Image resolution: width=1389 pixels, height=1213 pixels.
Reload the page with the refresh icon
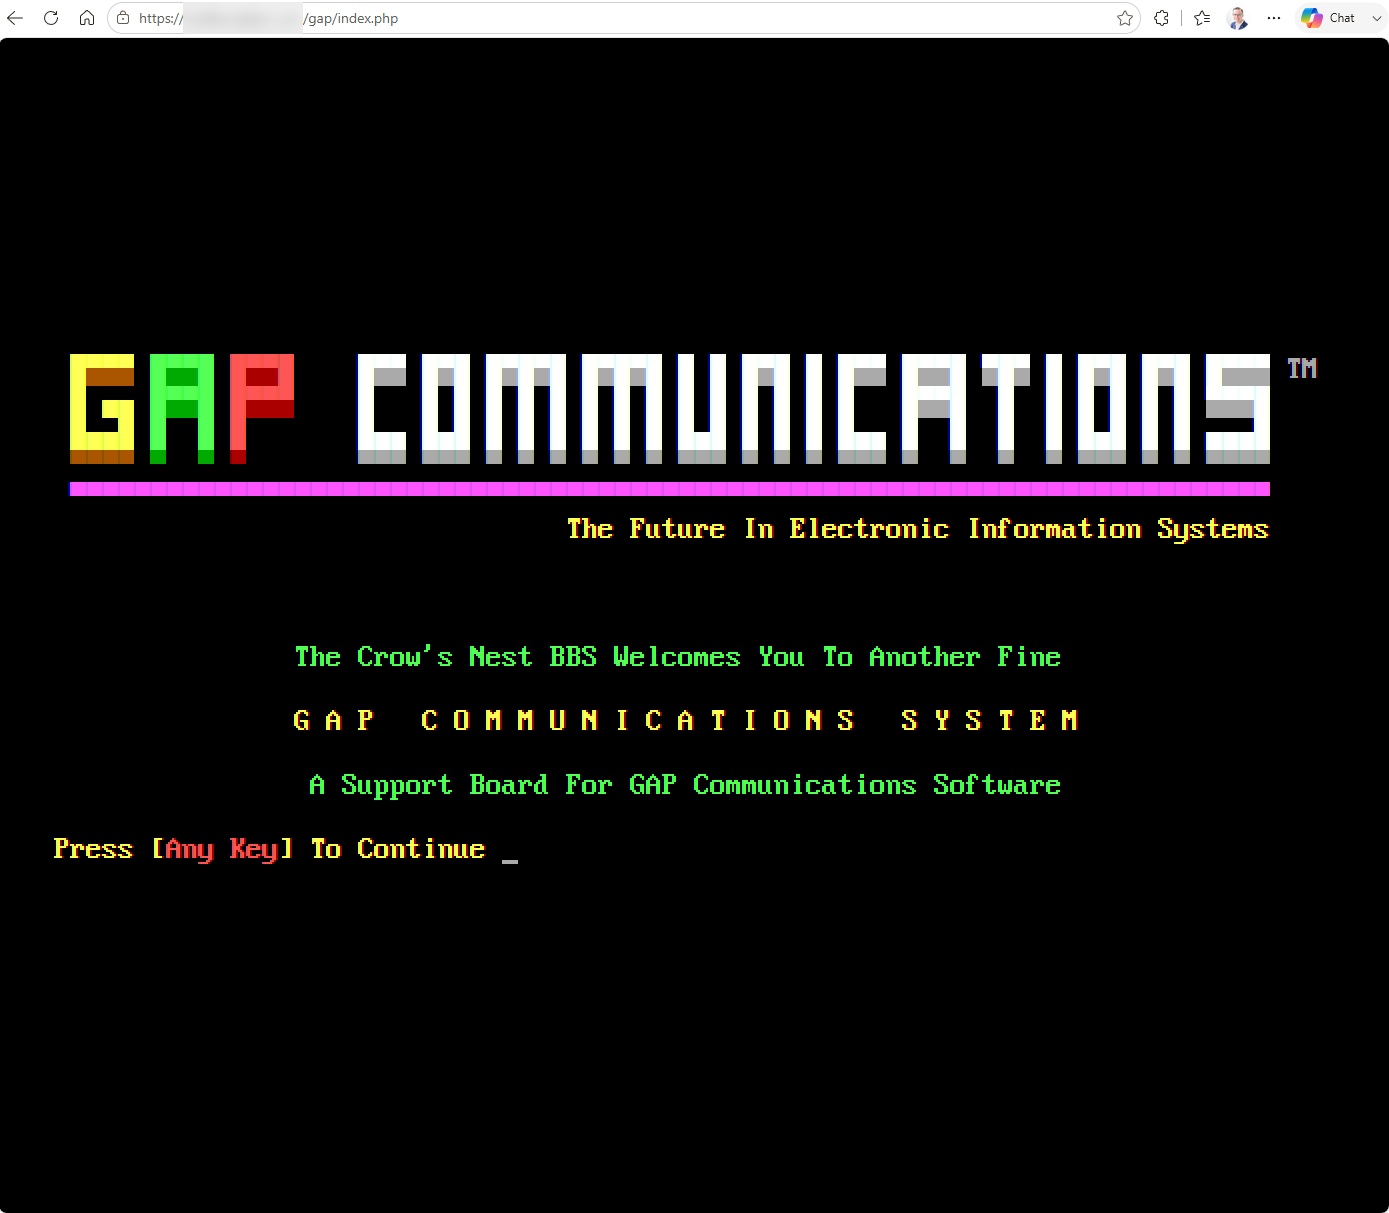tap(51, 18)
